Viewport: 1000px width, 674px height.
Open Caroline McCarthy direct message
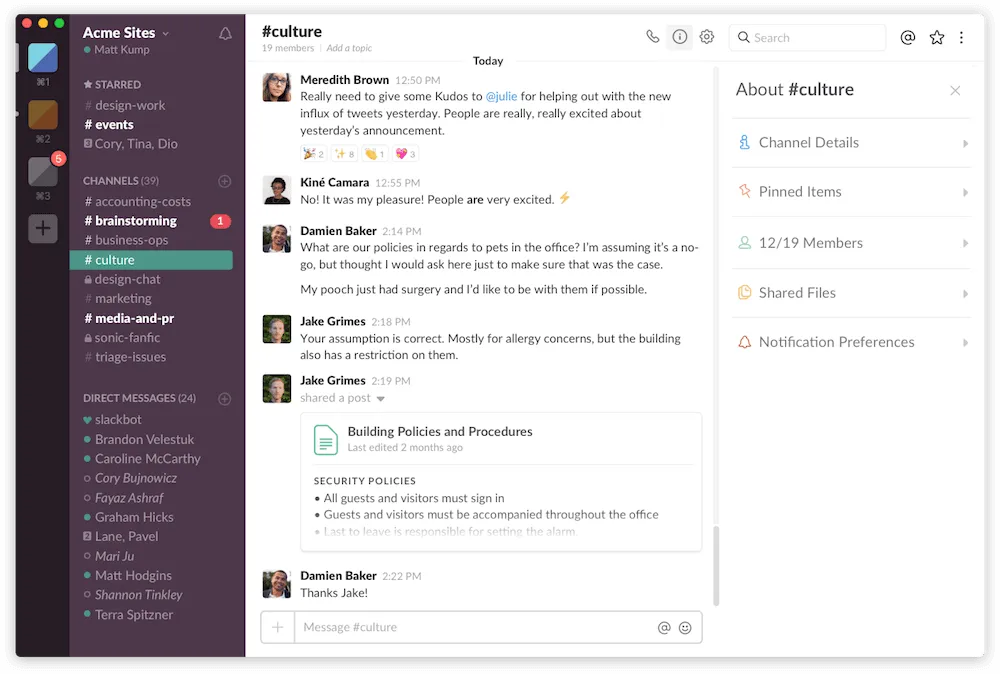coord(142,458)
